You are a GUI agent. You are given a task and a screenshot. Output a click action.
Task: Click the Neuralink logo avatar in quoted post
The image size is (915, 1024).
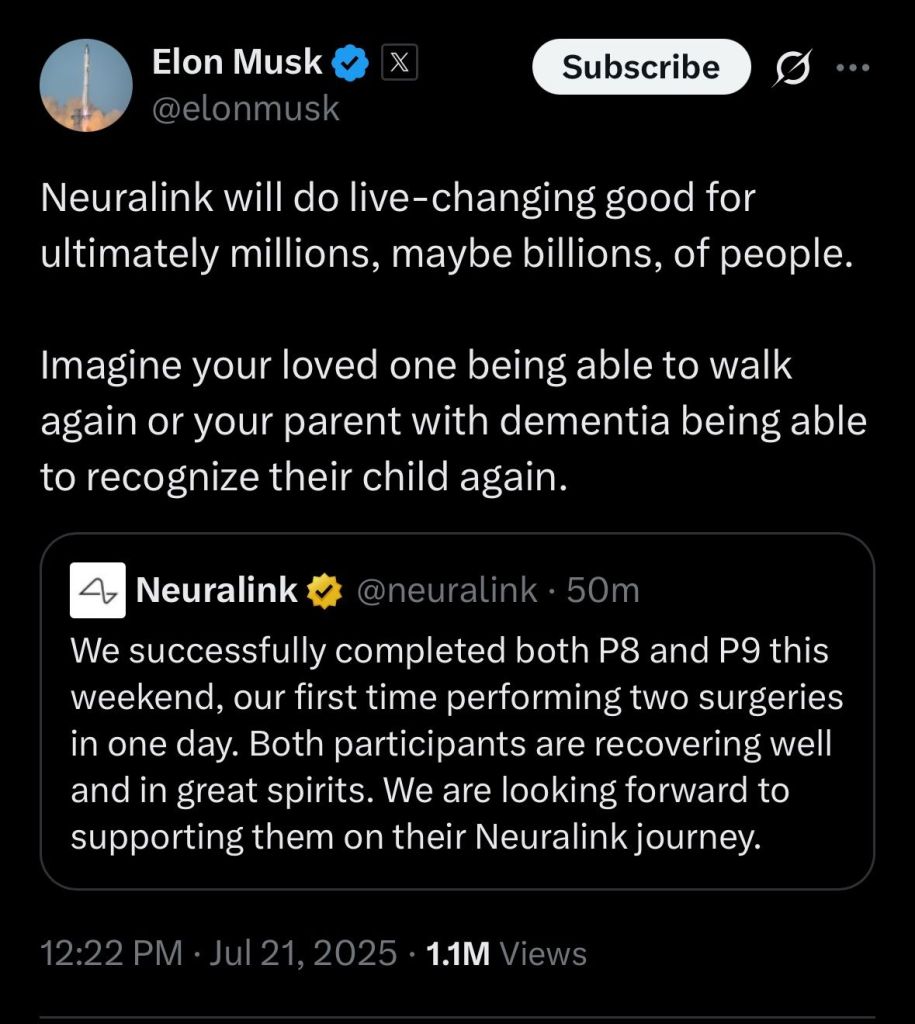[x=97, y=590]
